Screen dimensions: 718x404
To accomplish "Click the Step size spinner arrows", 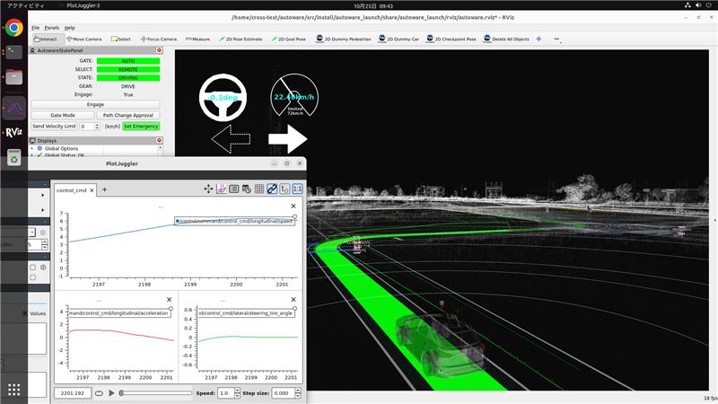I will click(x=298, y=393).
